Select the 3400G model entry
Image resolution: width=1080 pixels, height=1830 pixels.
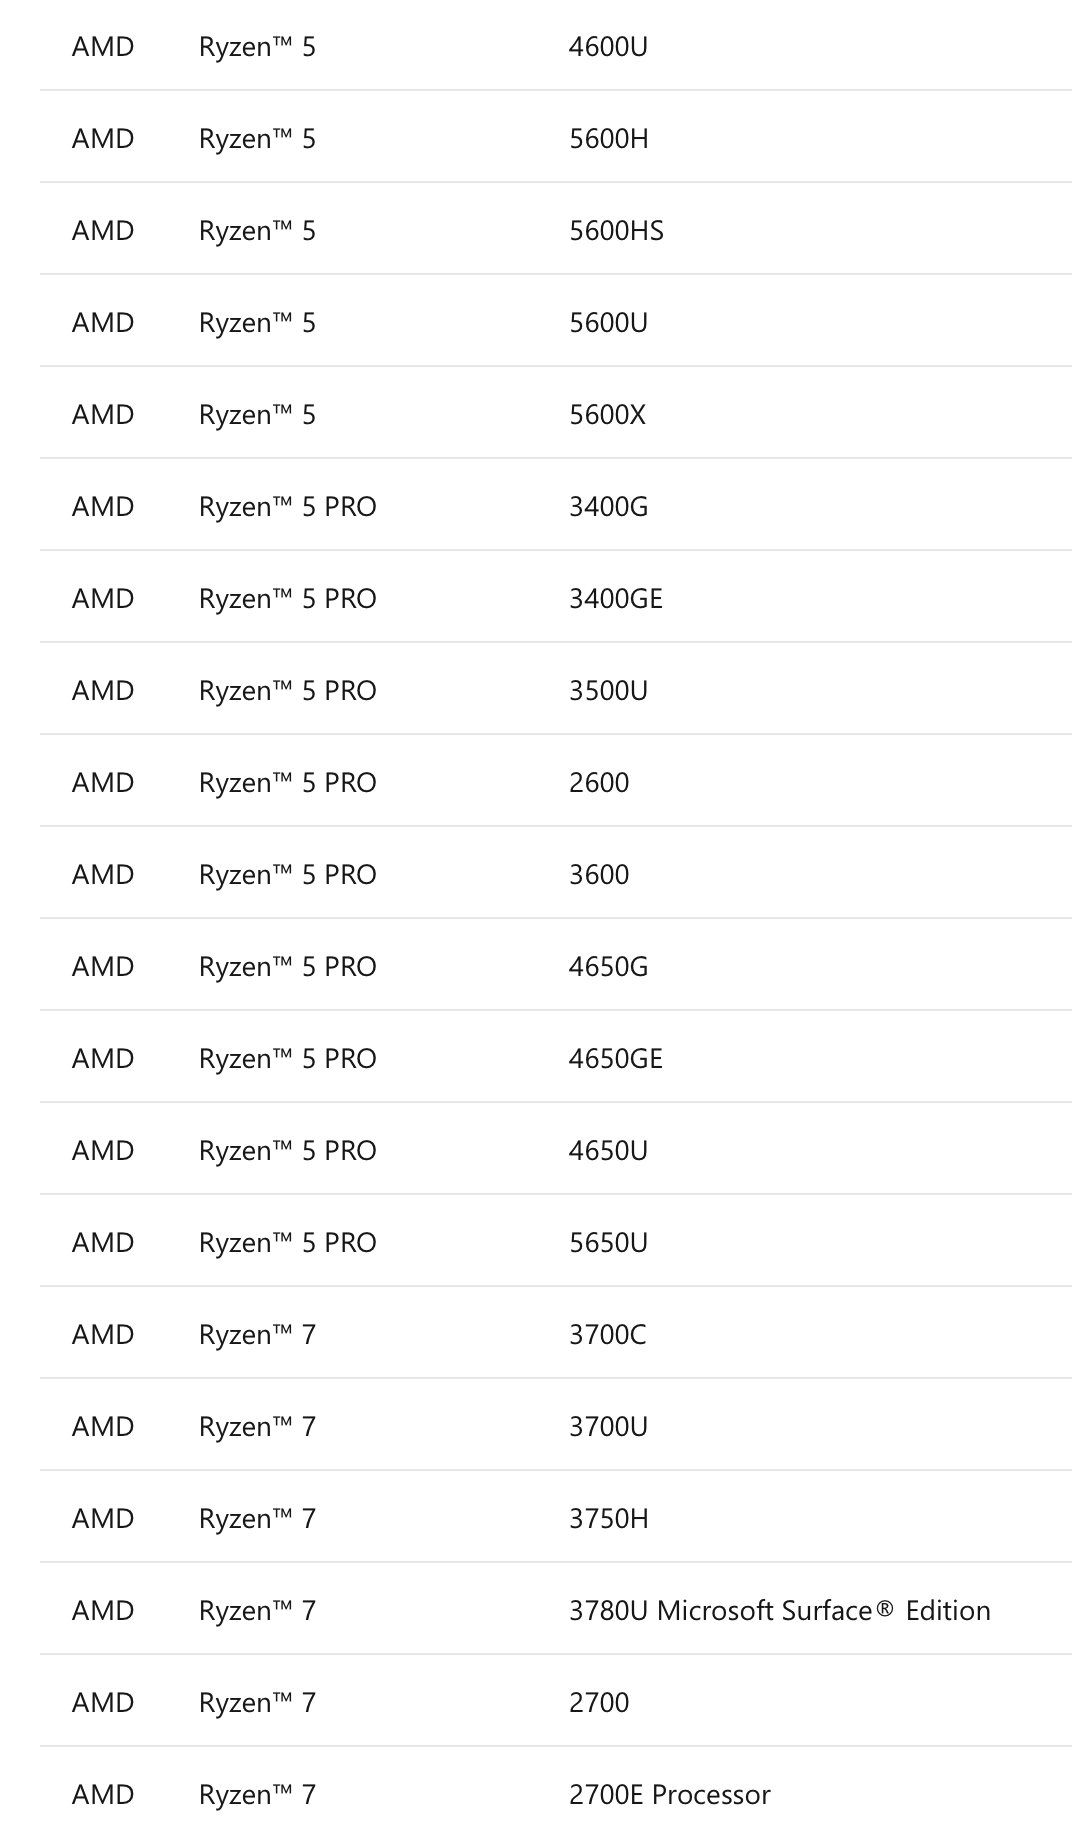pos(608,507)
